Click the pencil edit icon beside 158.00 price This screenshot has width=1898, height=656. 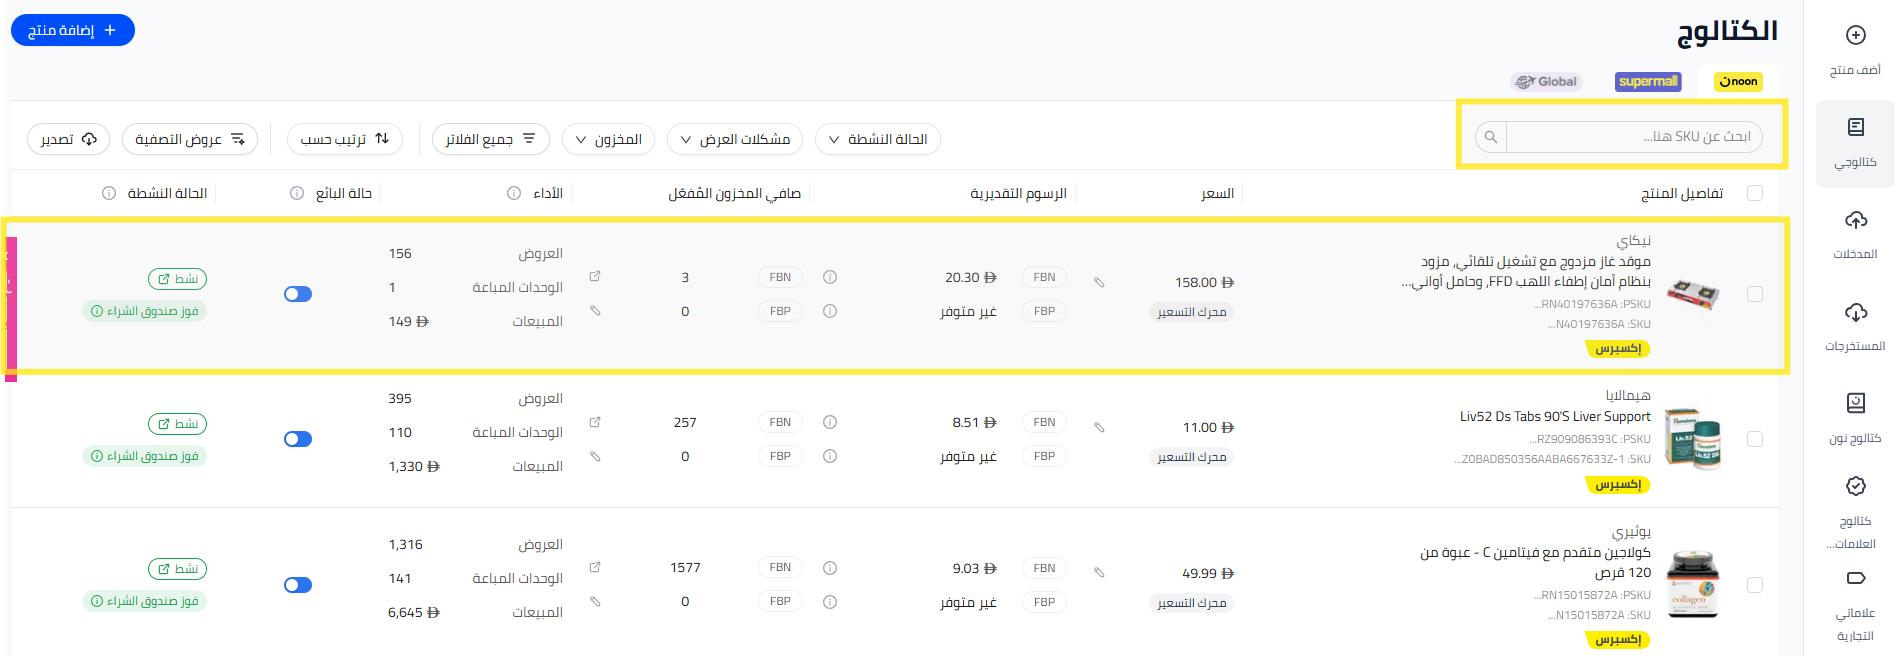[x=1099, y=283]
